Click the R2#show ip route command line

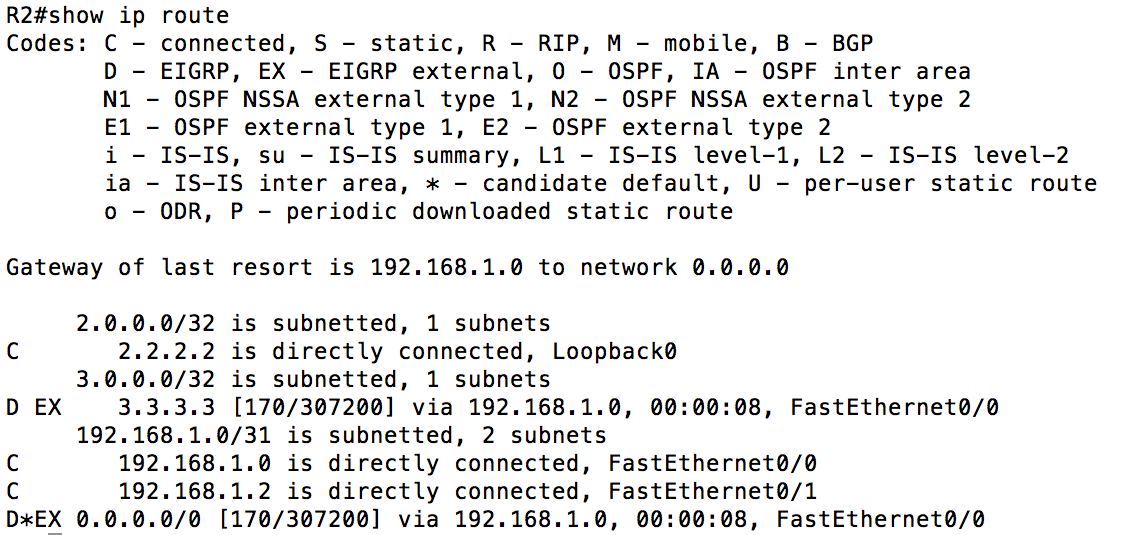tap(117, 16)
